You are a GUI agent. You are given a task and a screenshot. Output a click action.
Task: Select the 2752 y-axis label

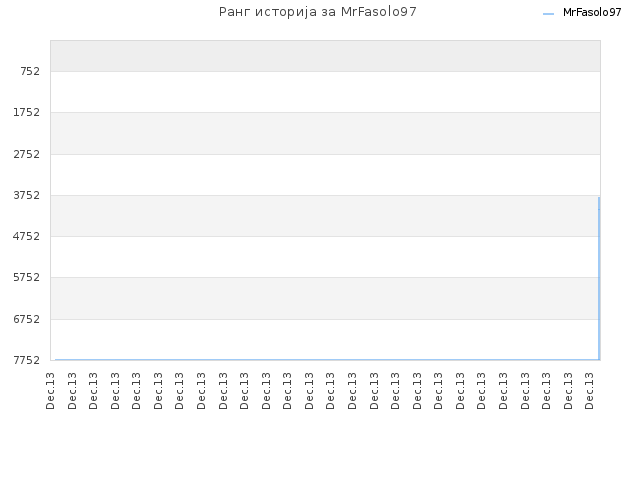click(27, 154)
